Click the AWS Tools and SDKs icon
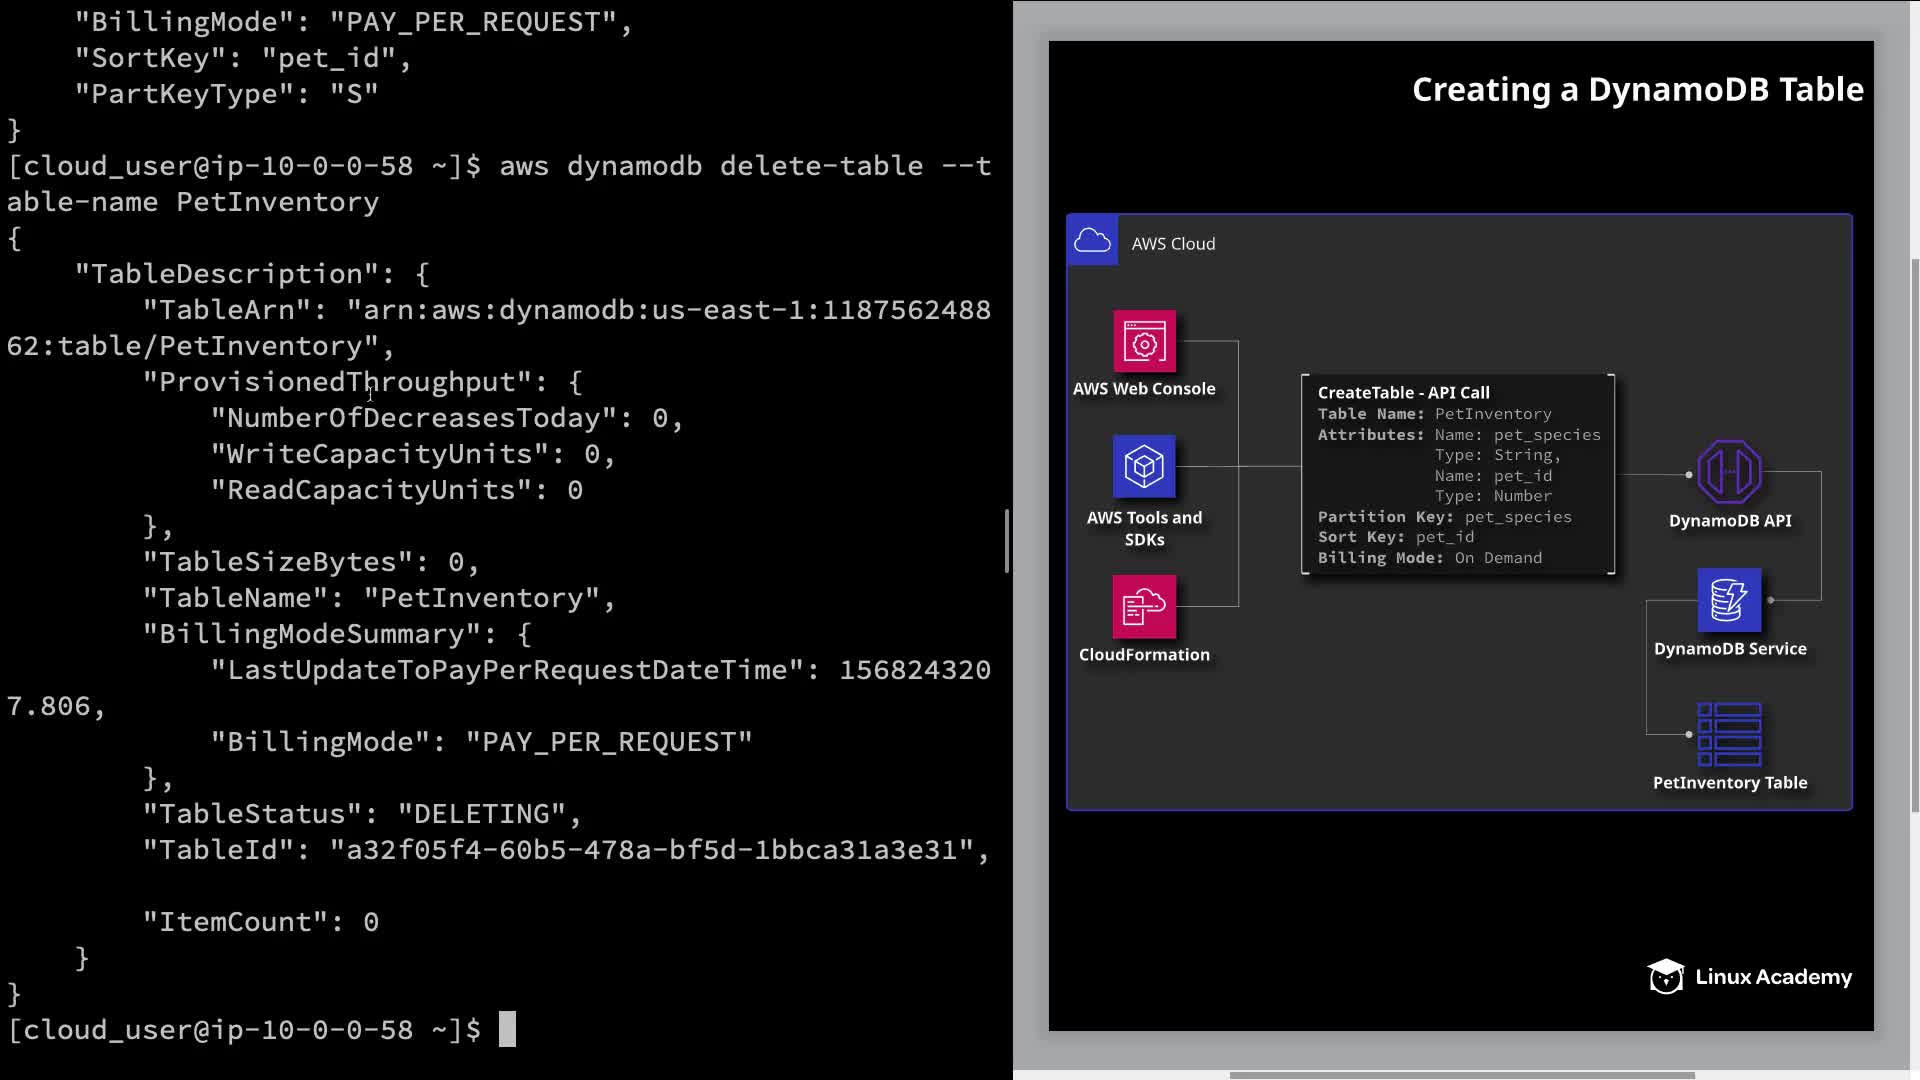The image size is (1920, 1080). coord(1144,466)
